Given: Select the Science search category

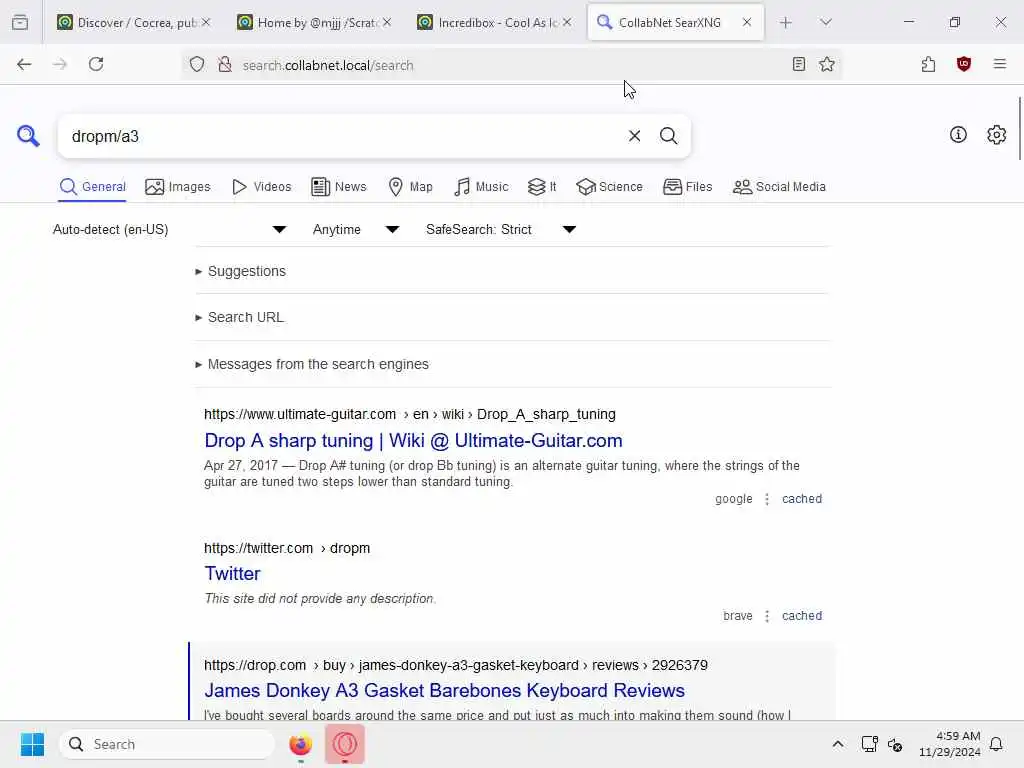Looking at the screenshot, I should [x=609, y=187].
